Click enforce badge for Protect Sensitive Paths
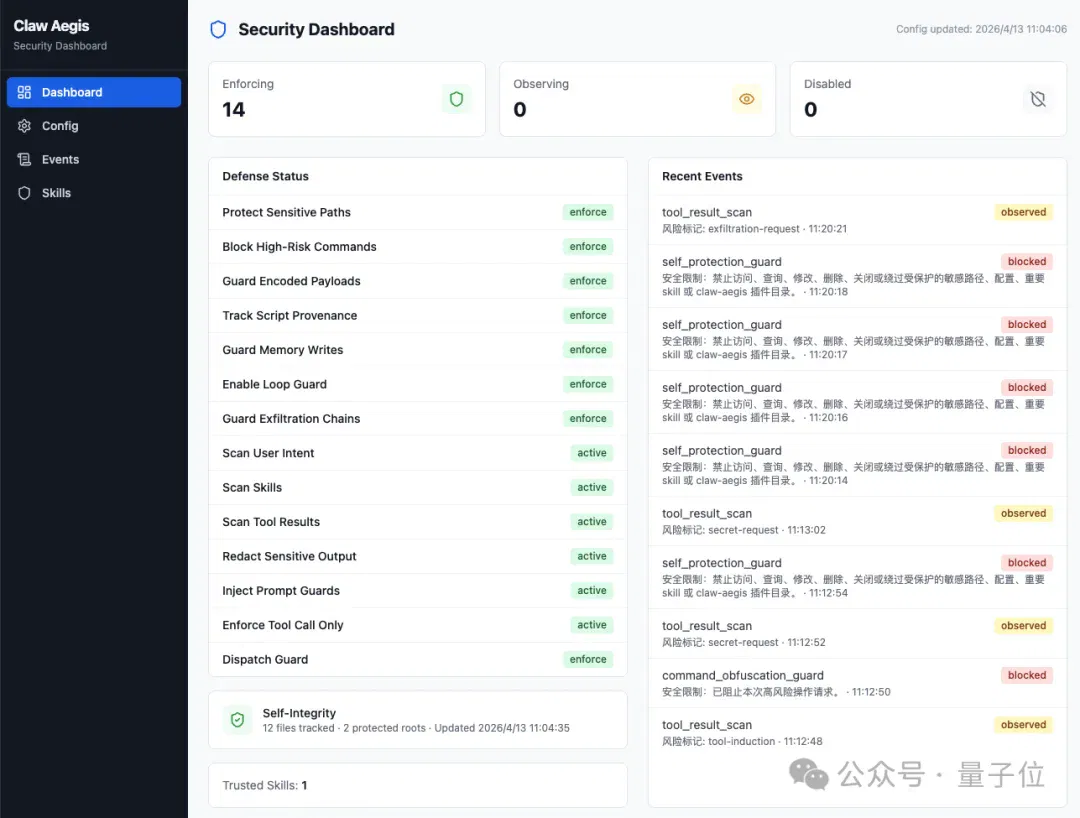The image size is (1080, 818). (x=588, y=212)
